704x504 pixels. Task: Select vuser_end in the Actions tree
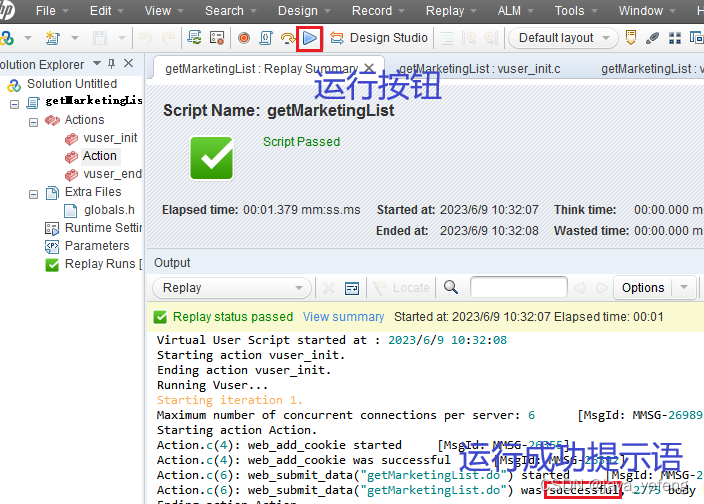pos(113,174)
